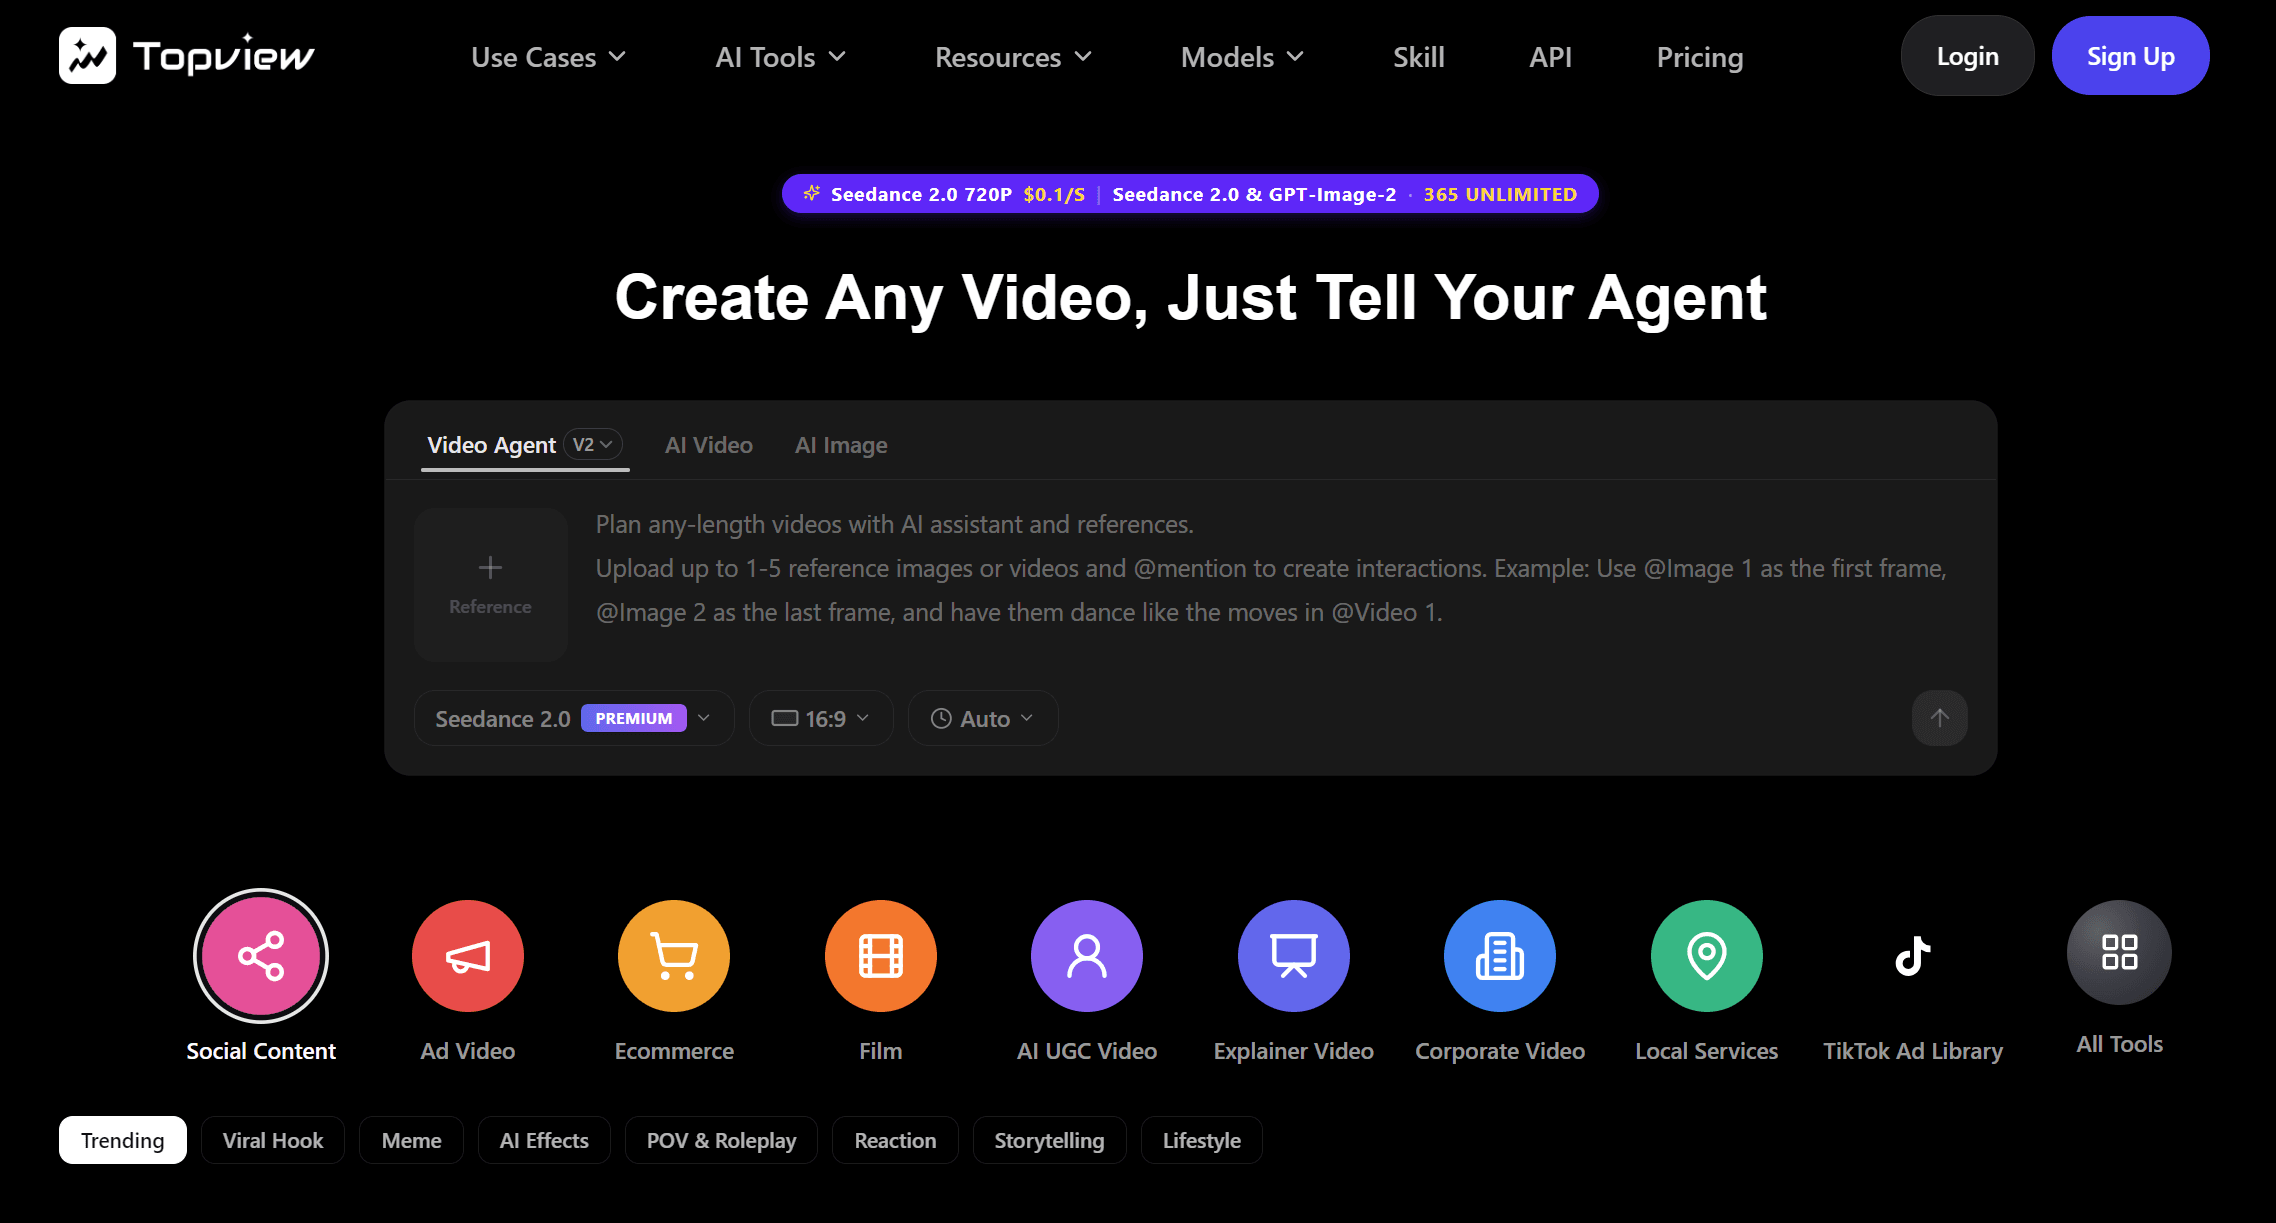2276x1223 pixels.
Task: Click the Sign Up button
Action: point(2131,56)
